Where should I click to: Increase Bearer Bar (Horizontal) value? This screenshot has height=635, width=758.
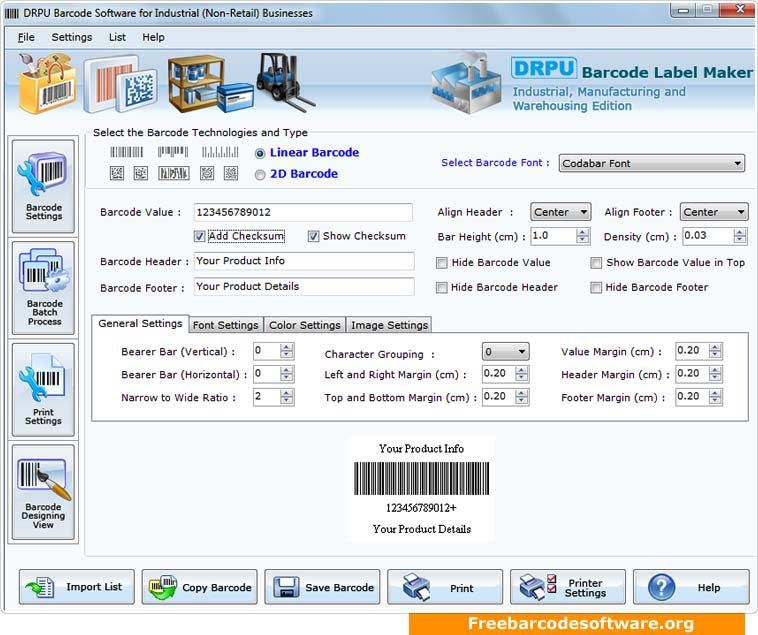(x=287, y=370)
